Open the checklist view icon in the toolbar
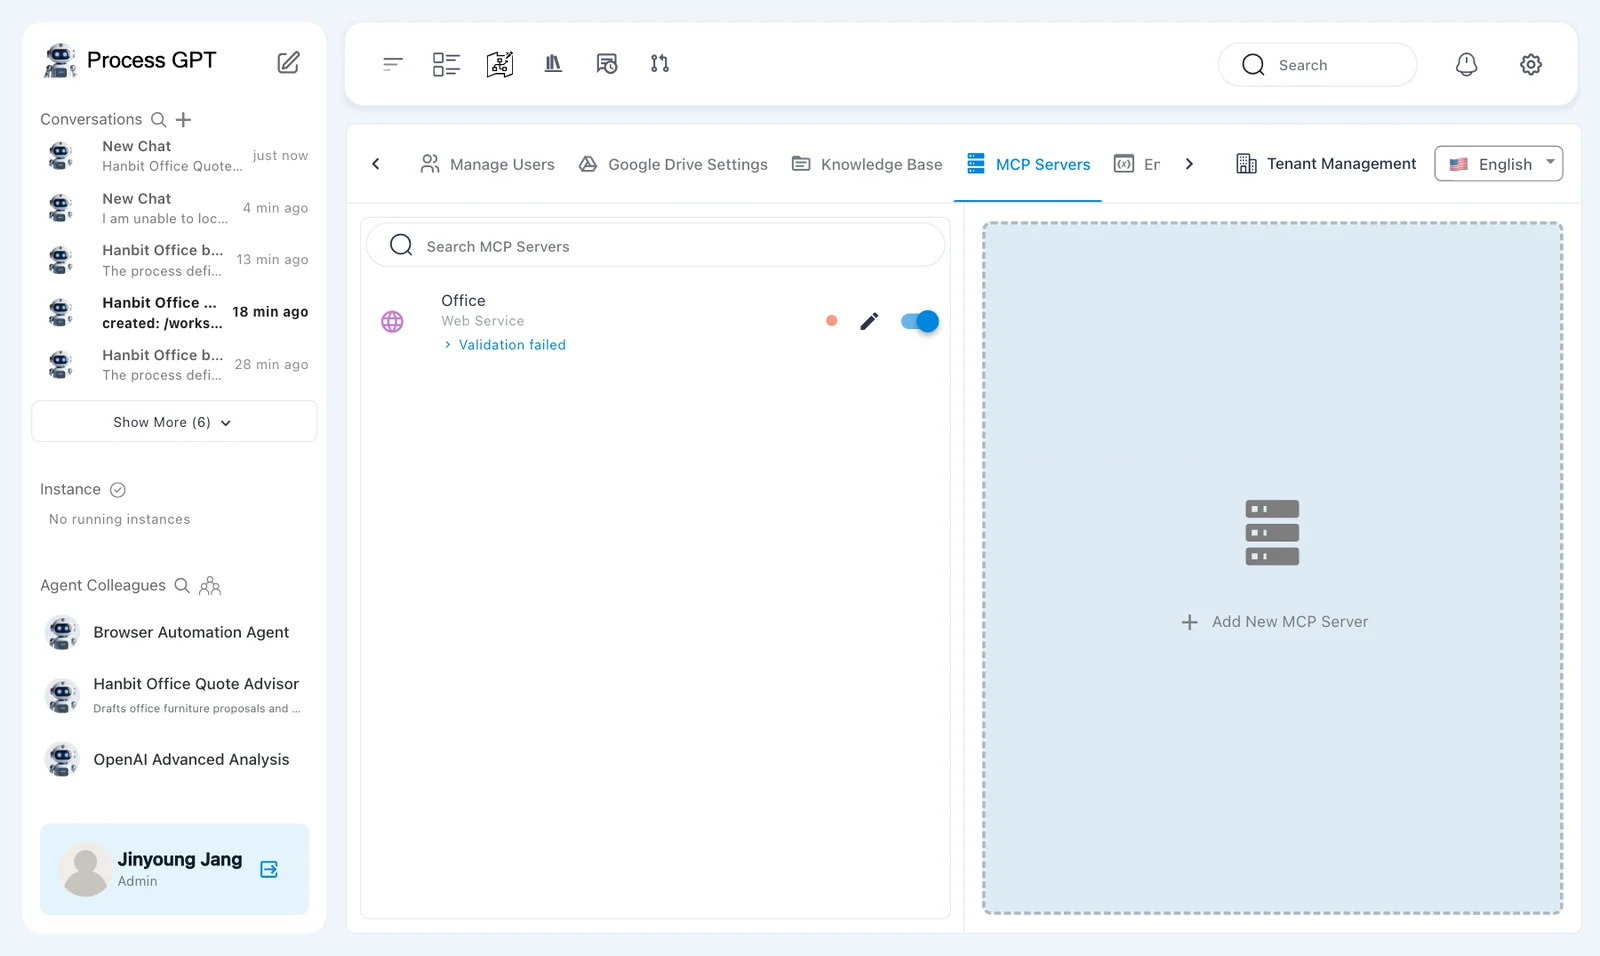Viewport: 1600px width, 956px height. pyautogui.click(x=446, y=64)
